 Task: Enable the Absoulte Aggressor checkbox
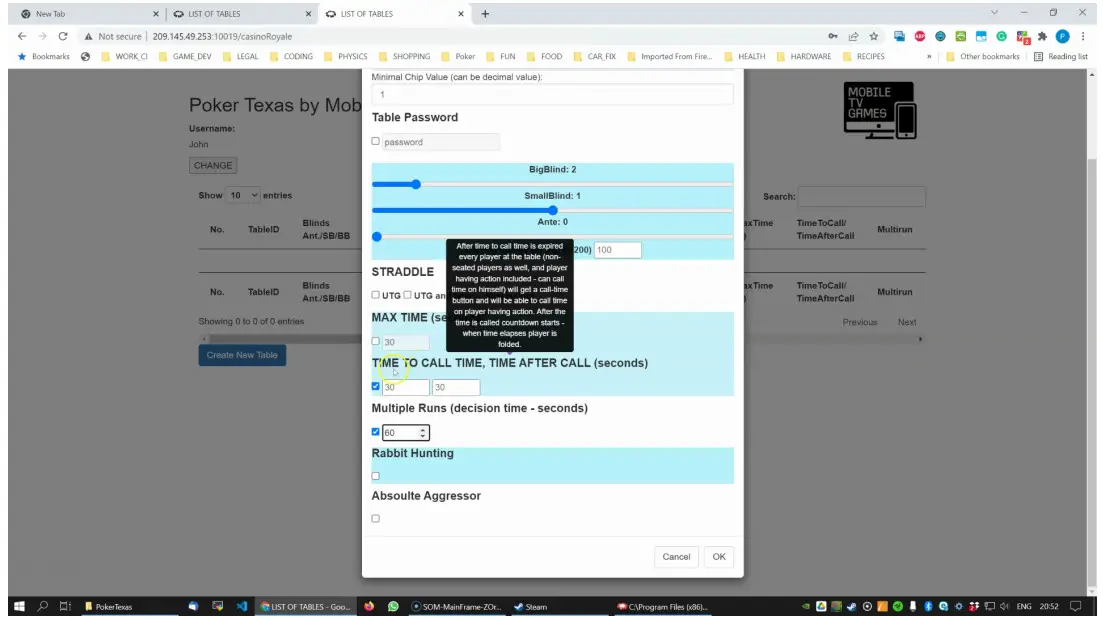[x=376, y=518]
